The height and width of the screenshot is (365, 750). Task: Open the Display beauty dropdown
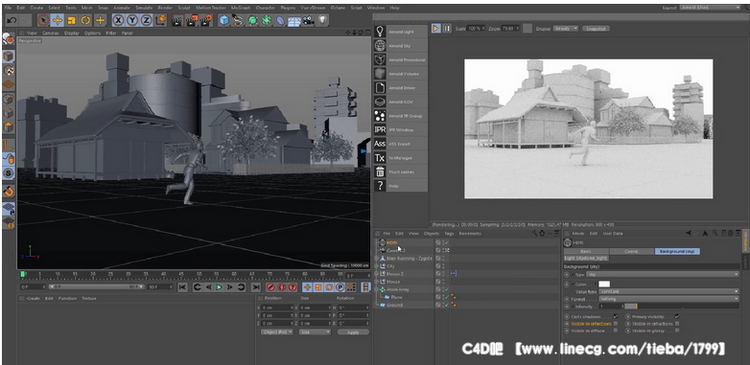coord(565,29)
